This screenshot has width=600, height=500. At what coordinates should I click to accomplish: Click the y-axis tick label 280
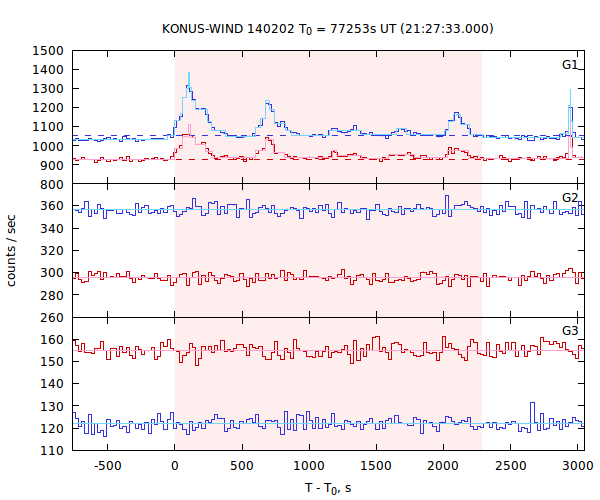pos(52,295)
